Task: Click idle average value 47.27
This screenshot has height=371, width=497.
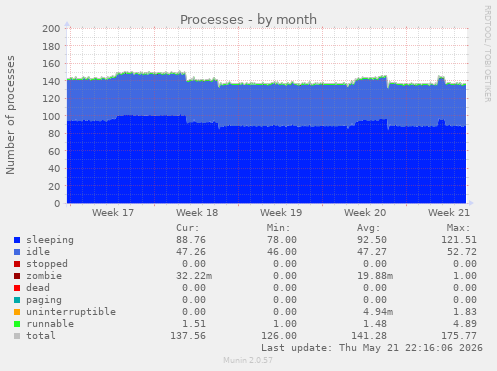Action: click(372, 252)
